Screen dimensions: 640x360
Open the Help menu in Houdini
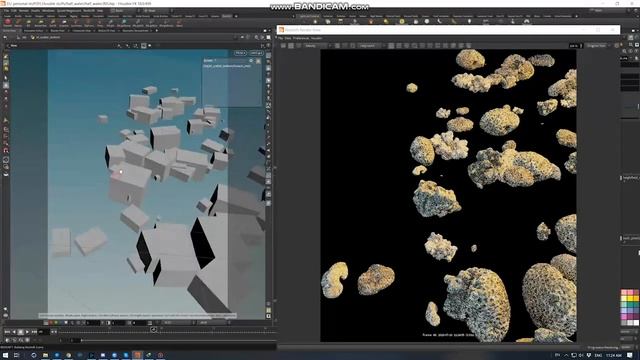click(100, 11)
